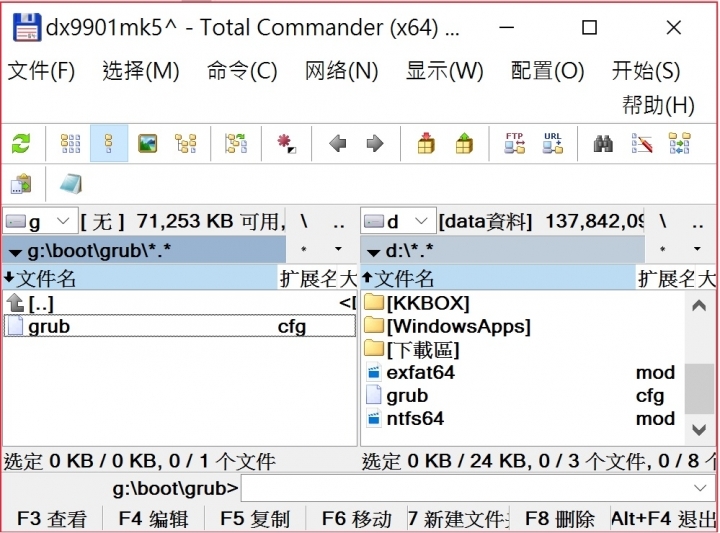Go to right panel parent with .. button
720x533 pixels.
pos(698,222)
